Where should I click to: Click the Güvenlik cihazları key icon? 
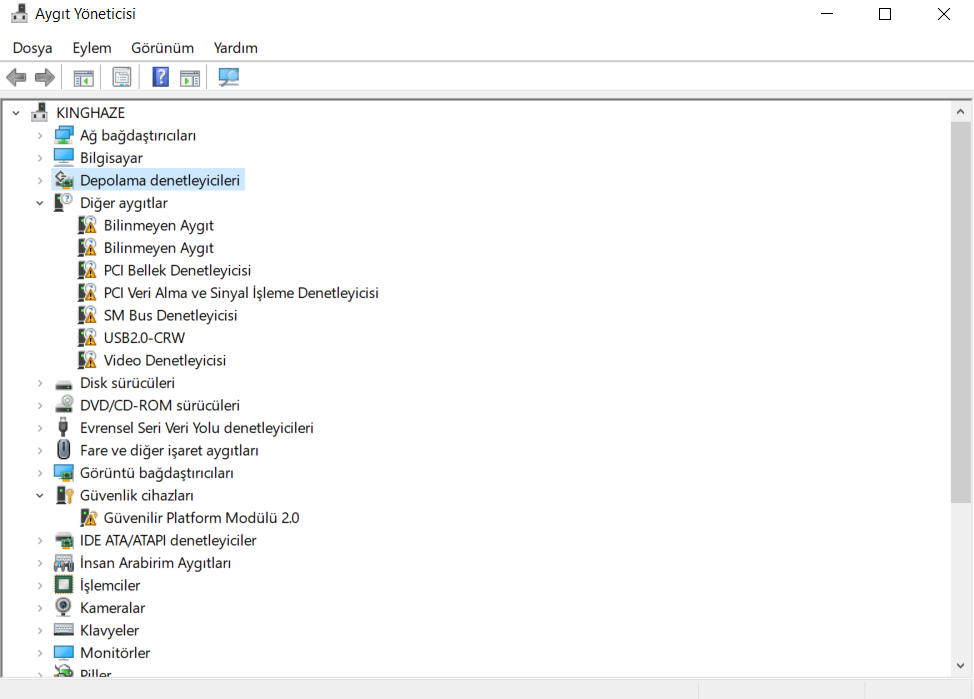[x=65, y=495]
